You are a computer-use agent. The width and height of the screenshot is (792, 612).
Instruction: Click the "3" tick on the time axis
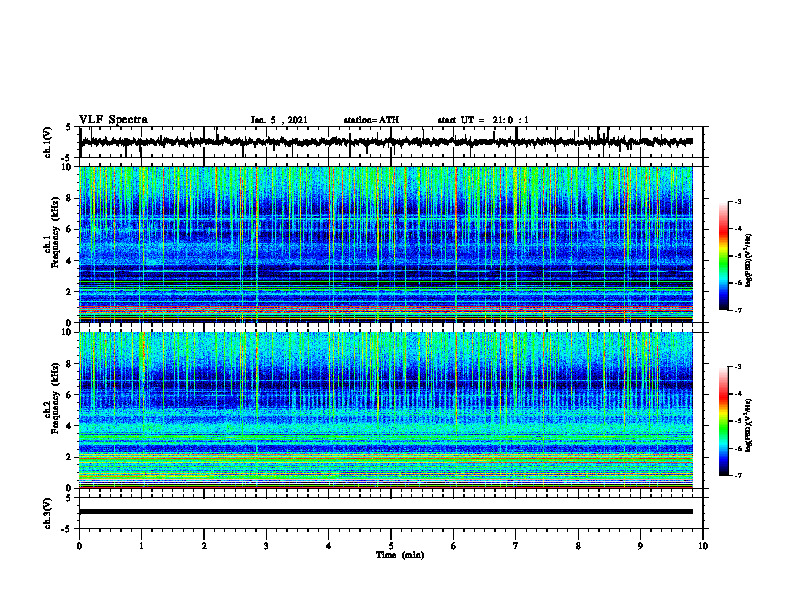[x=266, y=546]
